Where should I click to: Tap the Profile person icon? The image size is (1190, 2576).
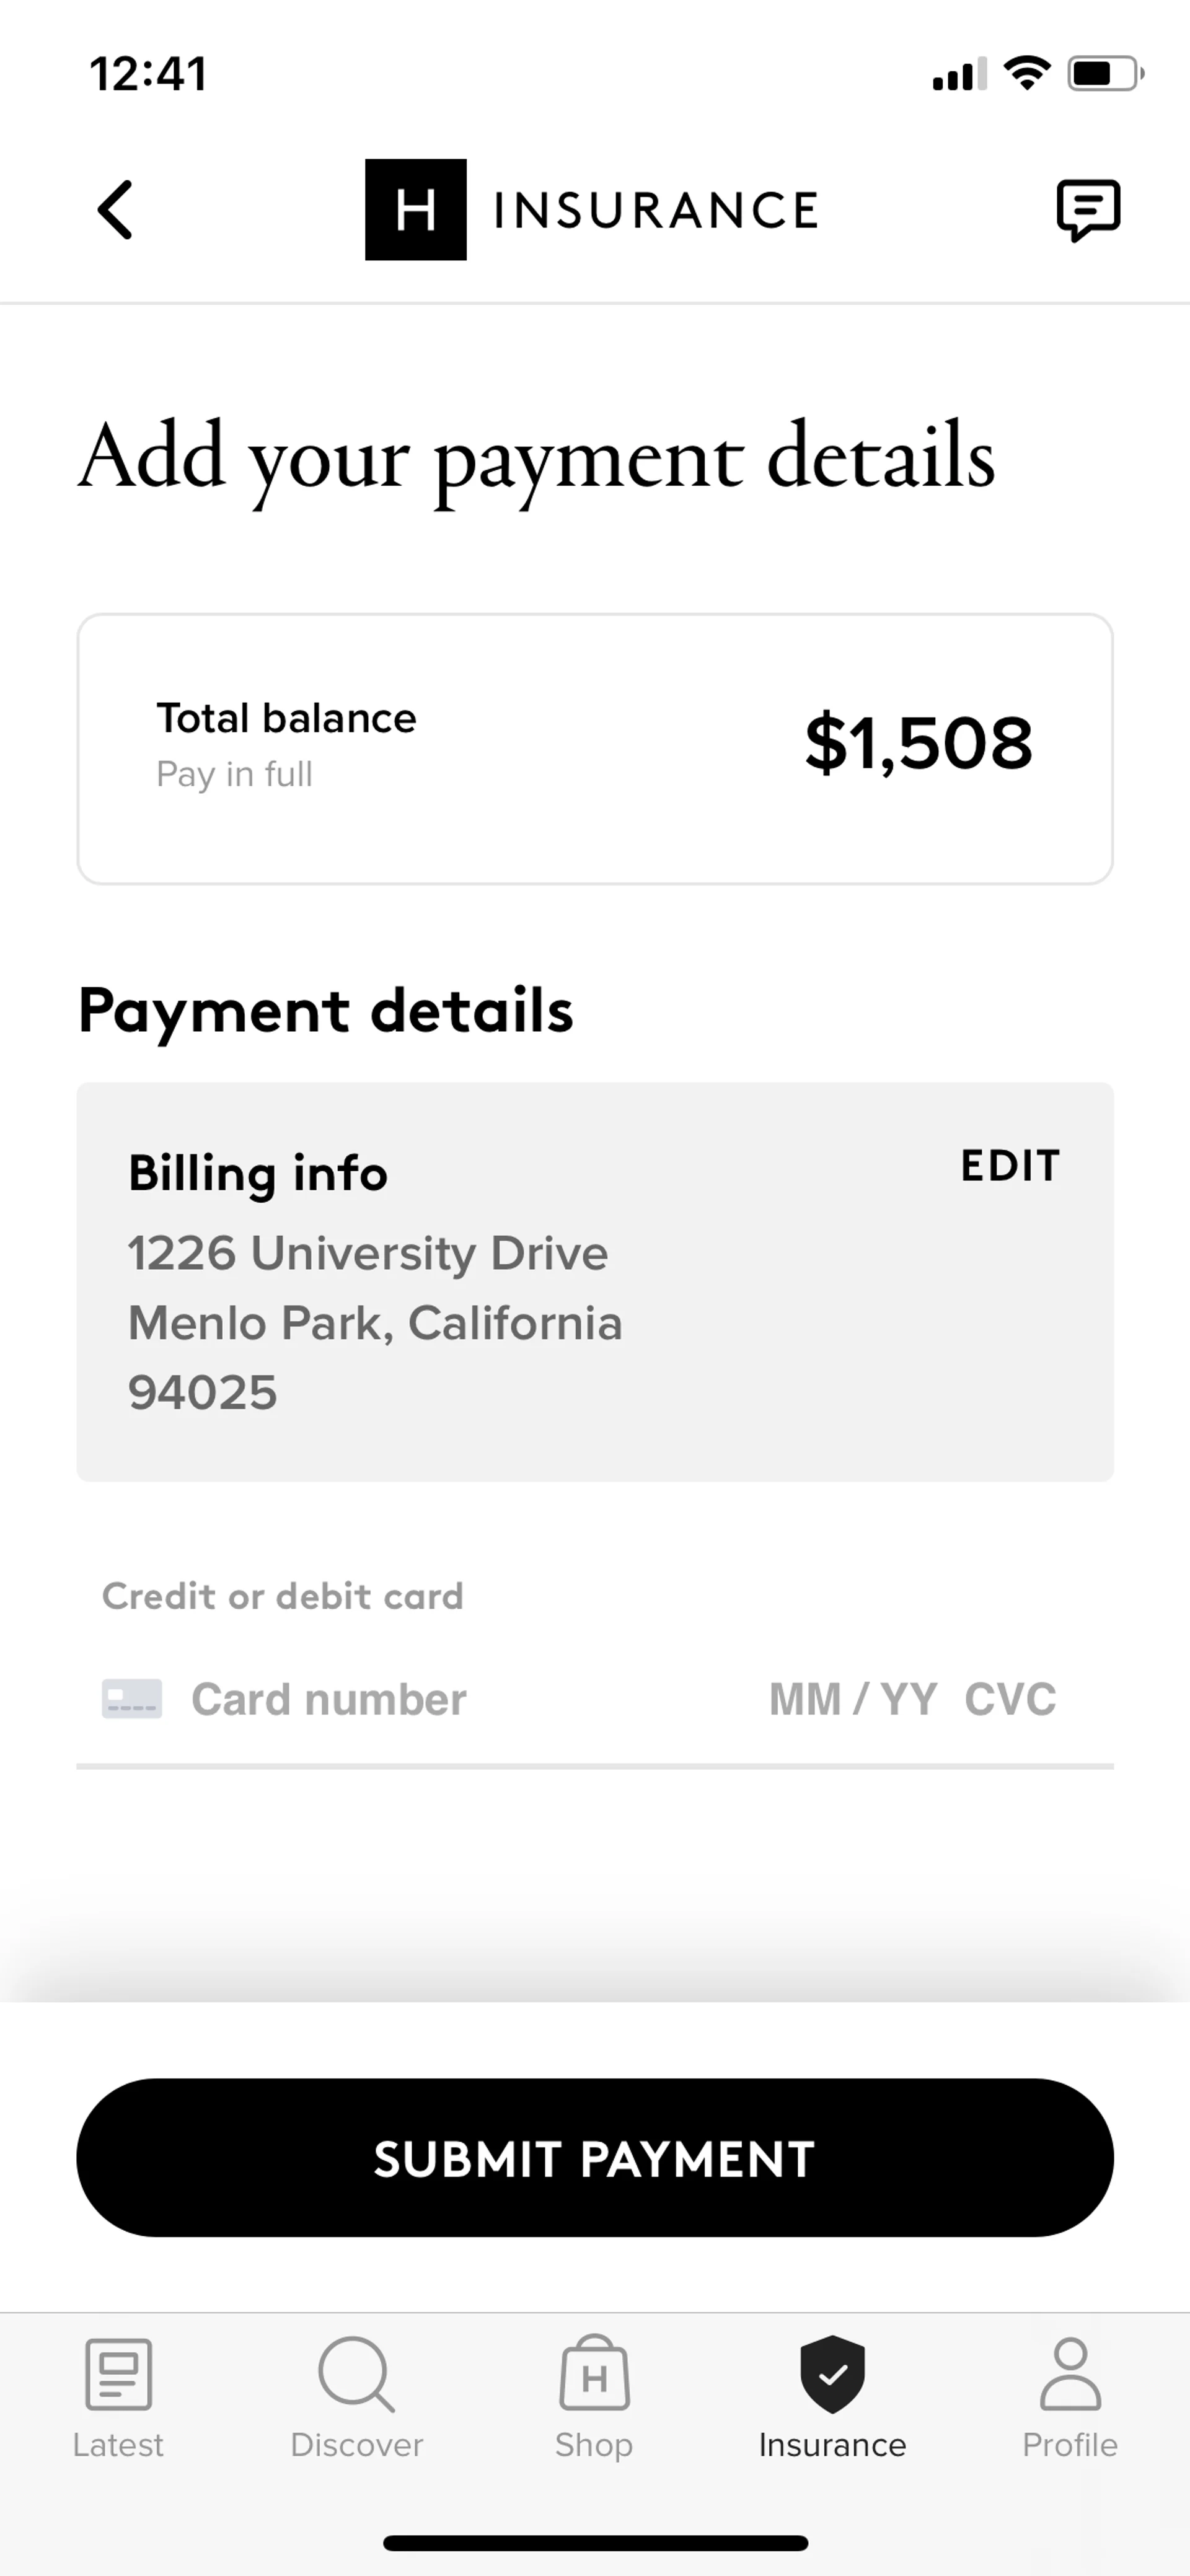click(1070, 2374)
